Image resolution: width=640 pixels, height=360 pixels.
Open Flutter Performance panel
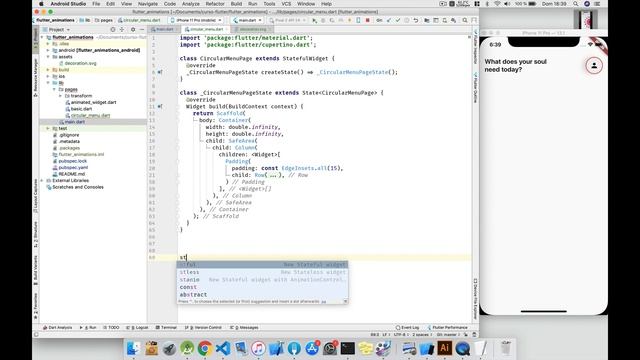447,327
